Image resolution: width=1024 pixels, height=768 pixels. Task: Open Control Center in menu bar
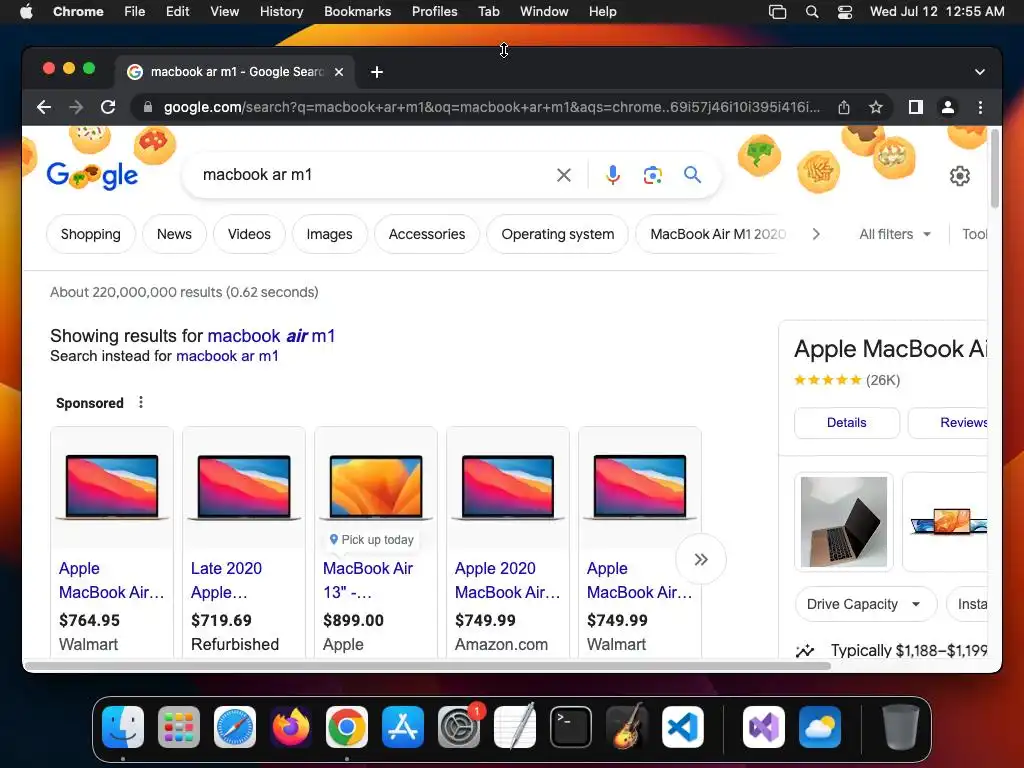(845, 12)
